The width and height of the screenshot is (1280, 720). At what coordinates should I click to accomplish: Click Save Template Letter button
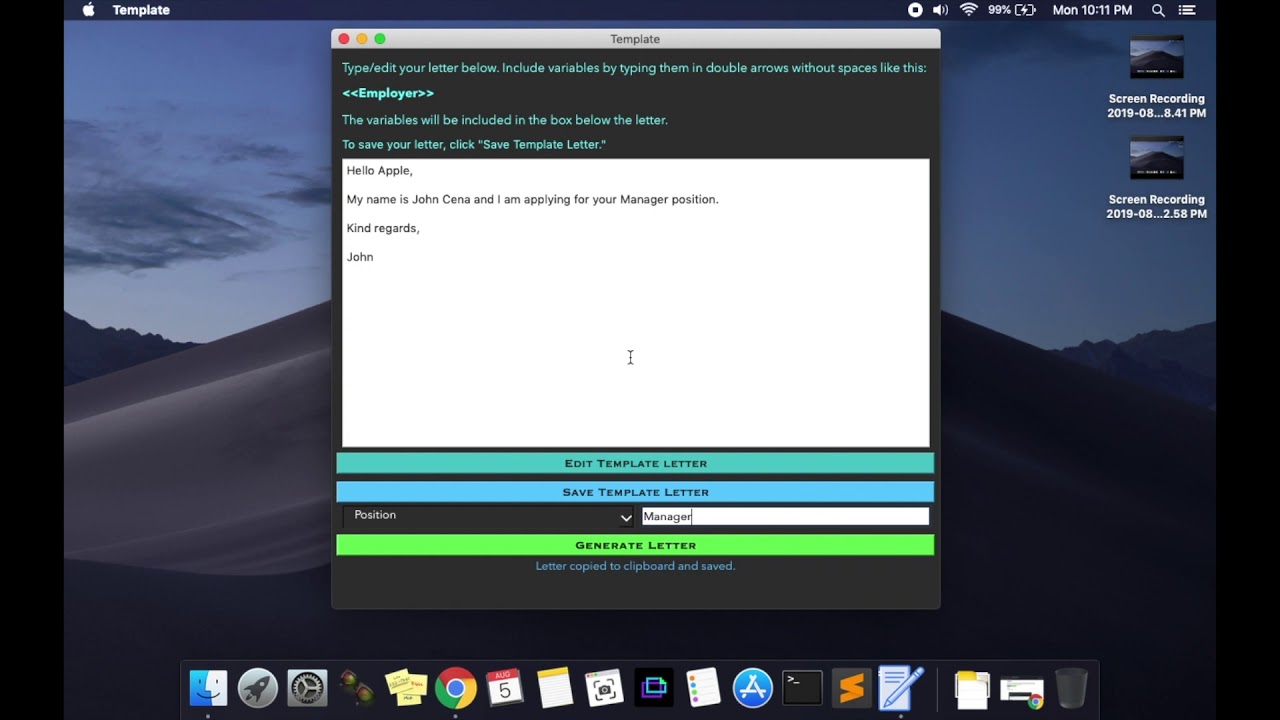[635, 492]
